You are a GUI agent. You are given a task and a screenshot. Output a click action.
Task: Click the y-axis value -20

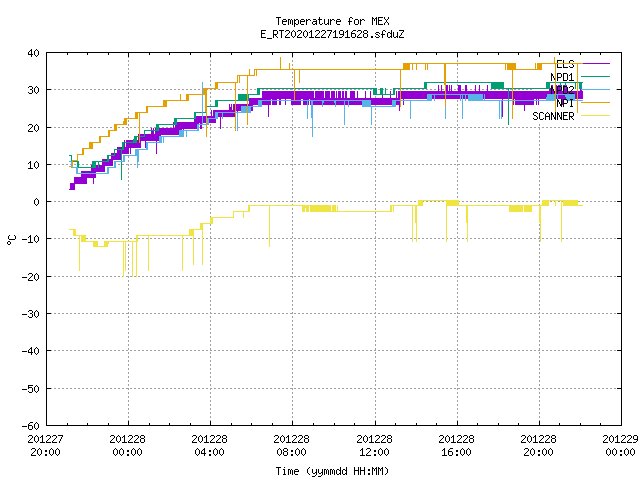pyautogui.click(x=31, y=277)
